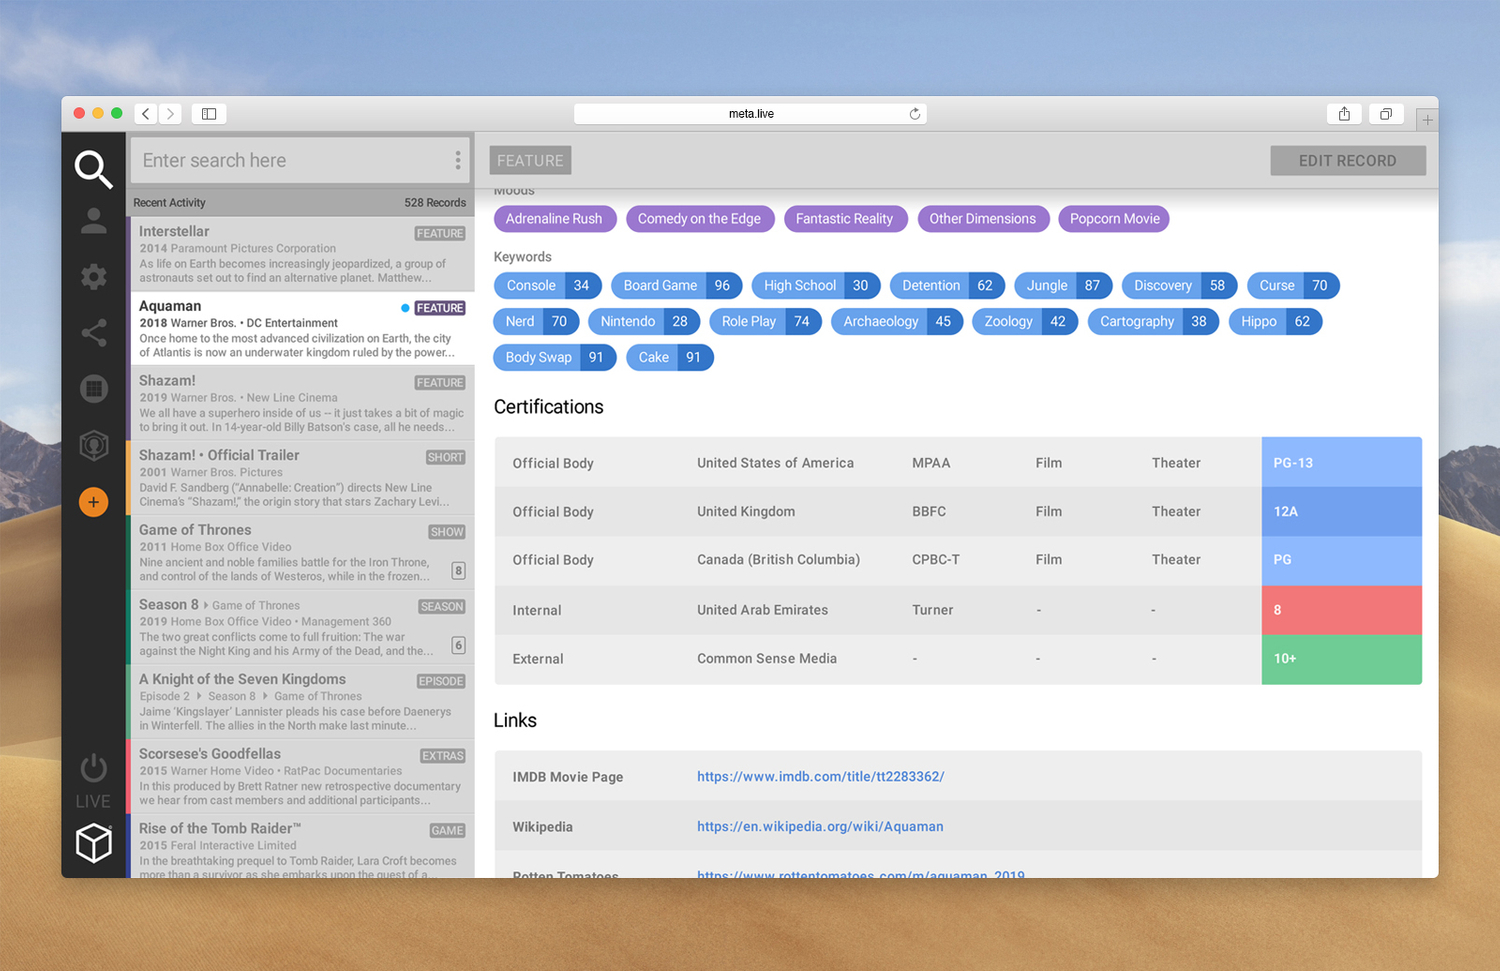
Task: Click 528 Records text in list header
Action: coord(435,202)
